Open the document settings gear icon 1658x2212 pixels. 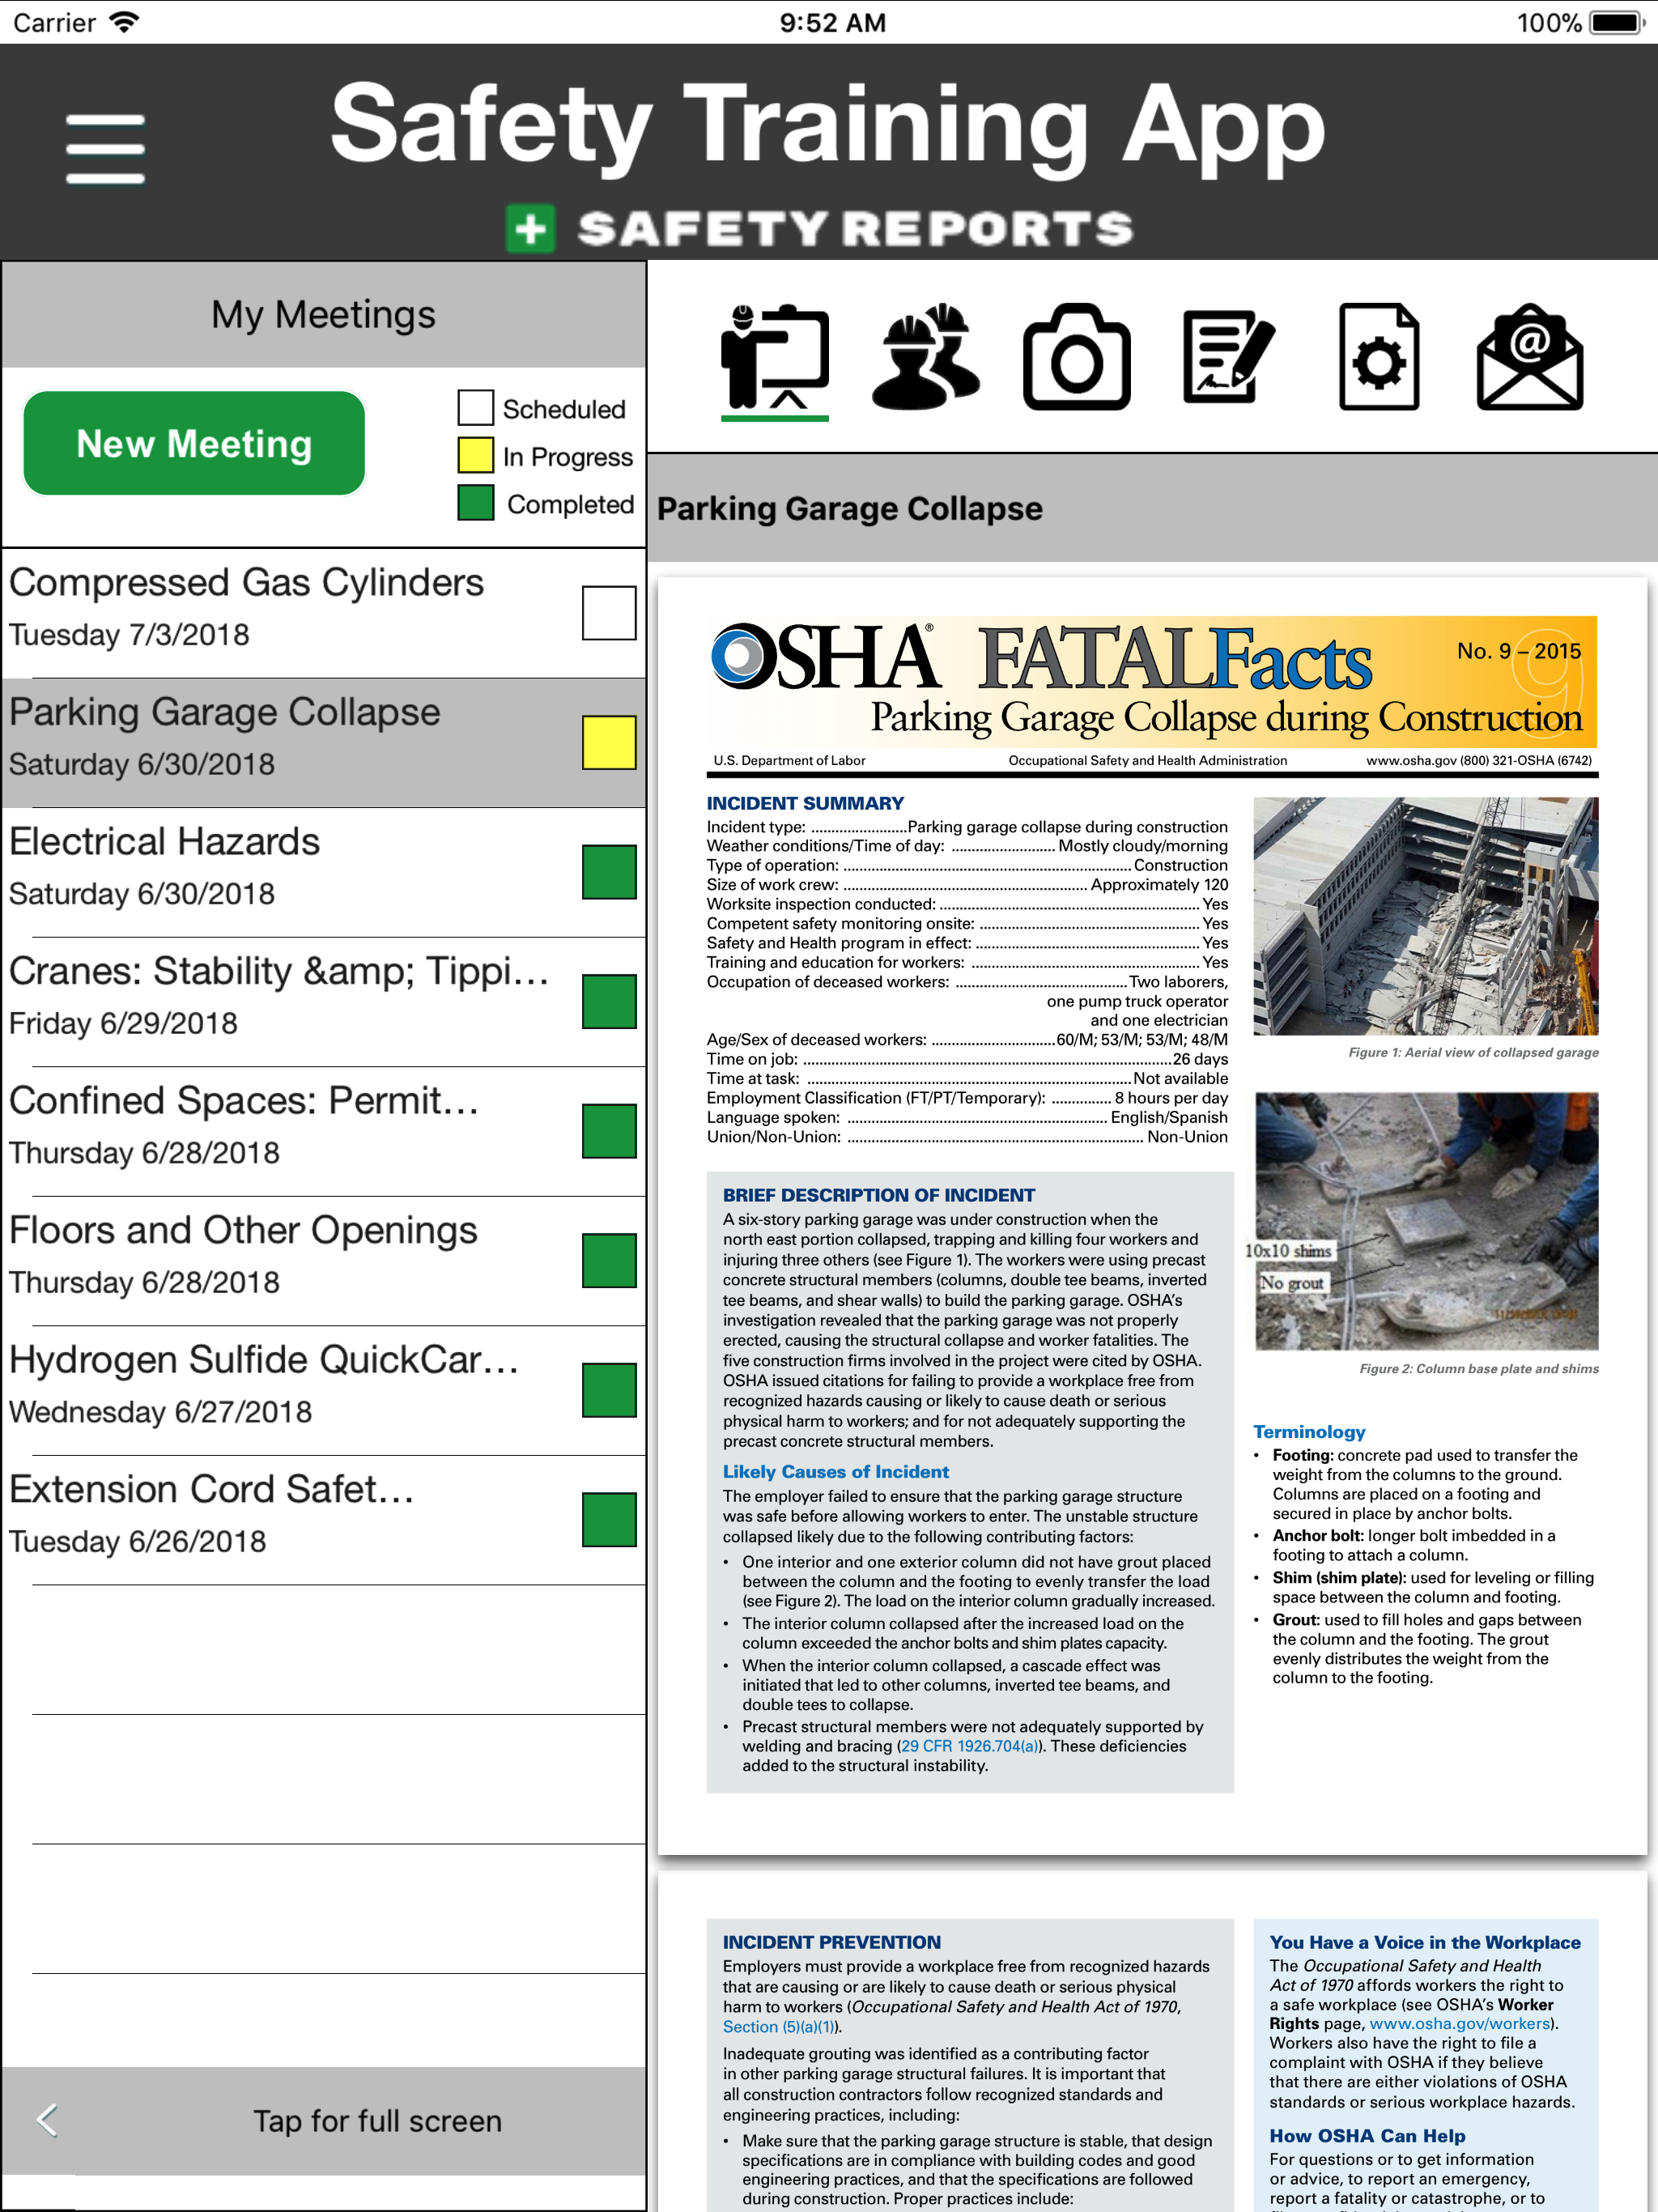(x=1379, y=357)
